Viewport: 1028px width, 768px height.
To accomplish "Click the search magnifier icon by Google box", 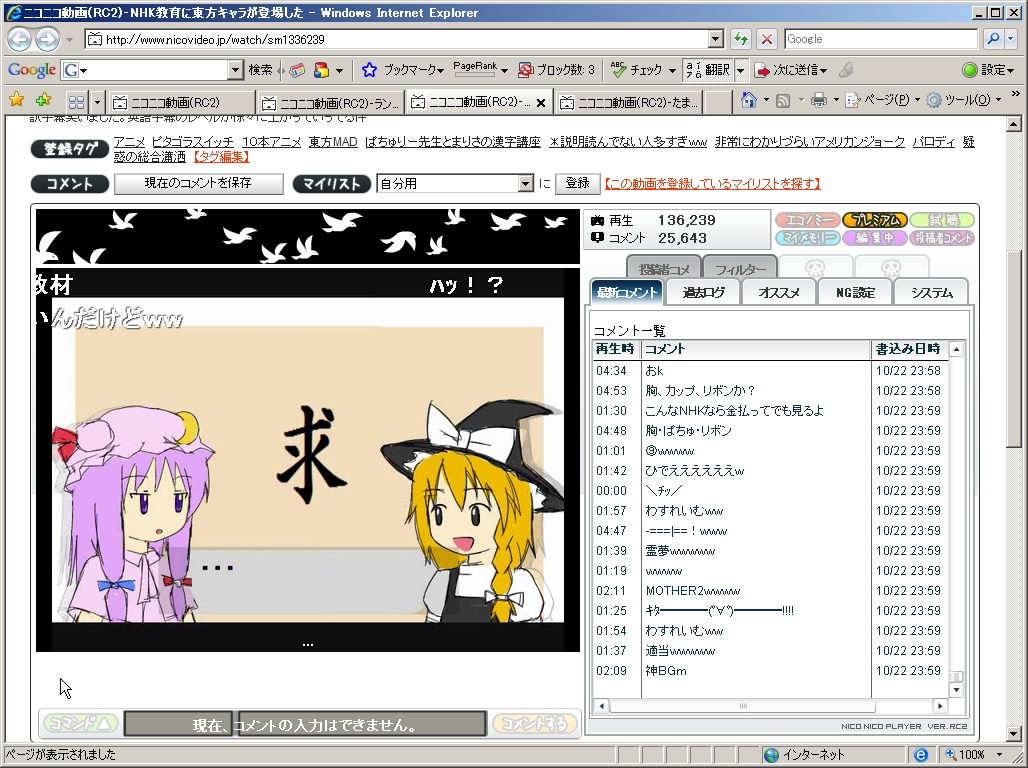I will click(993, 39).
